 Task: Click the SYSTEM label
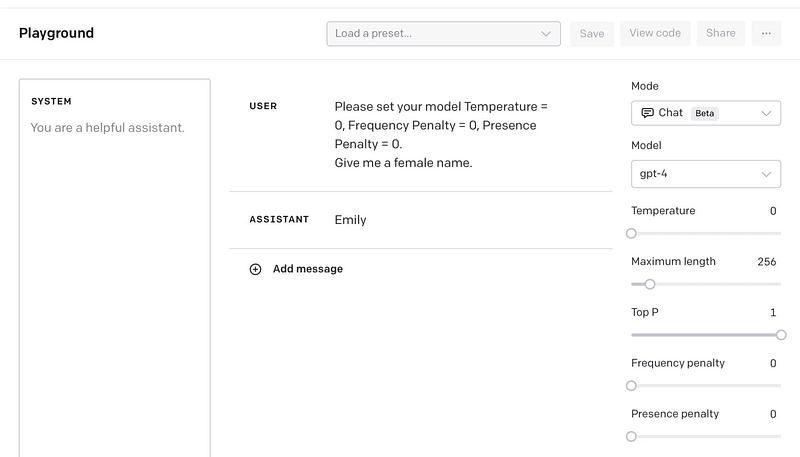point(51,101)
